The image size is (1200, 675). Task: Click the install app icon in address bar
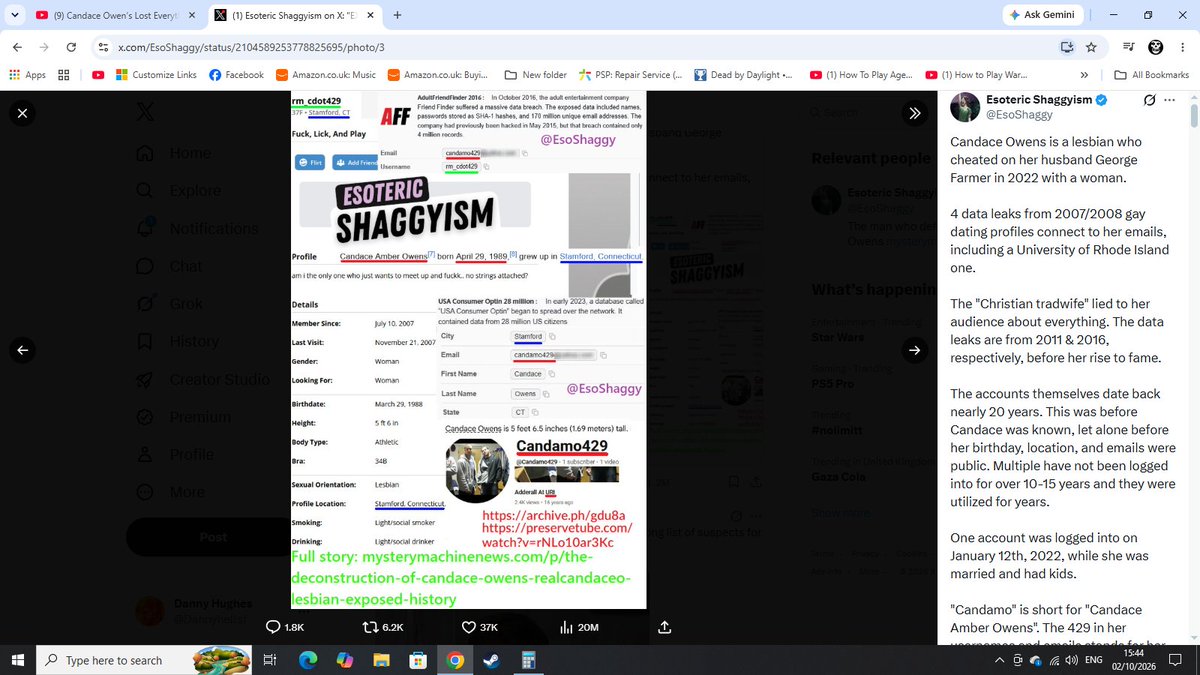[x=1067, y=47]
